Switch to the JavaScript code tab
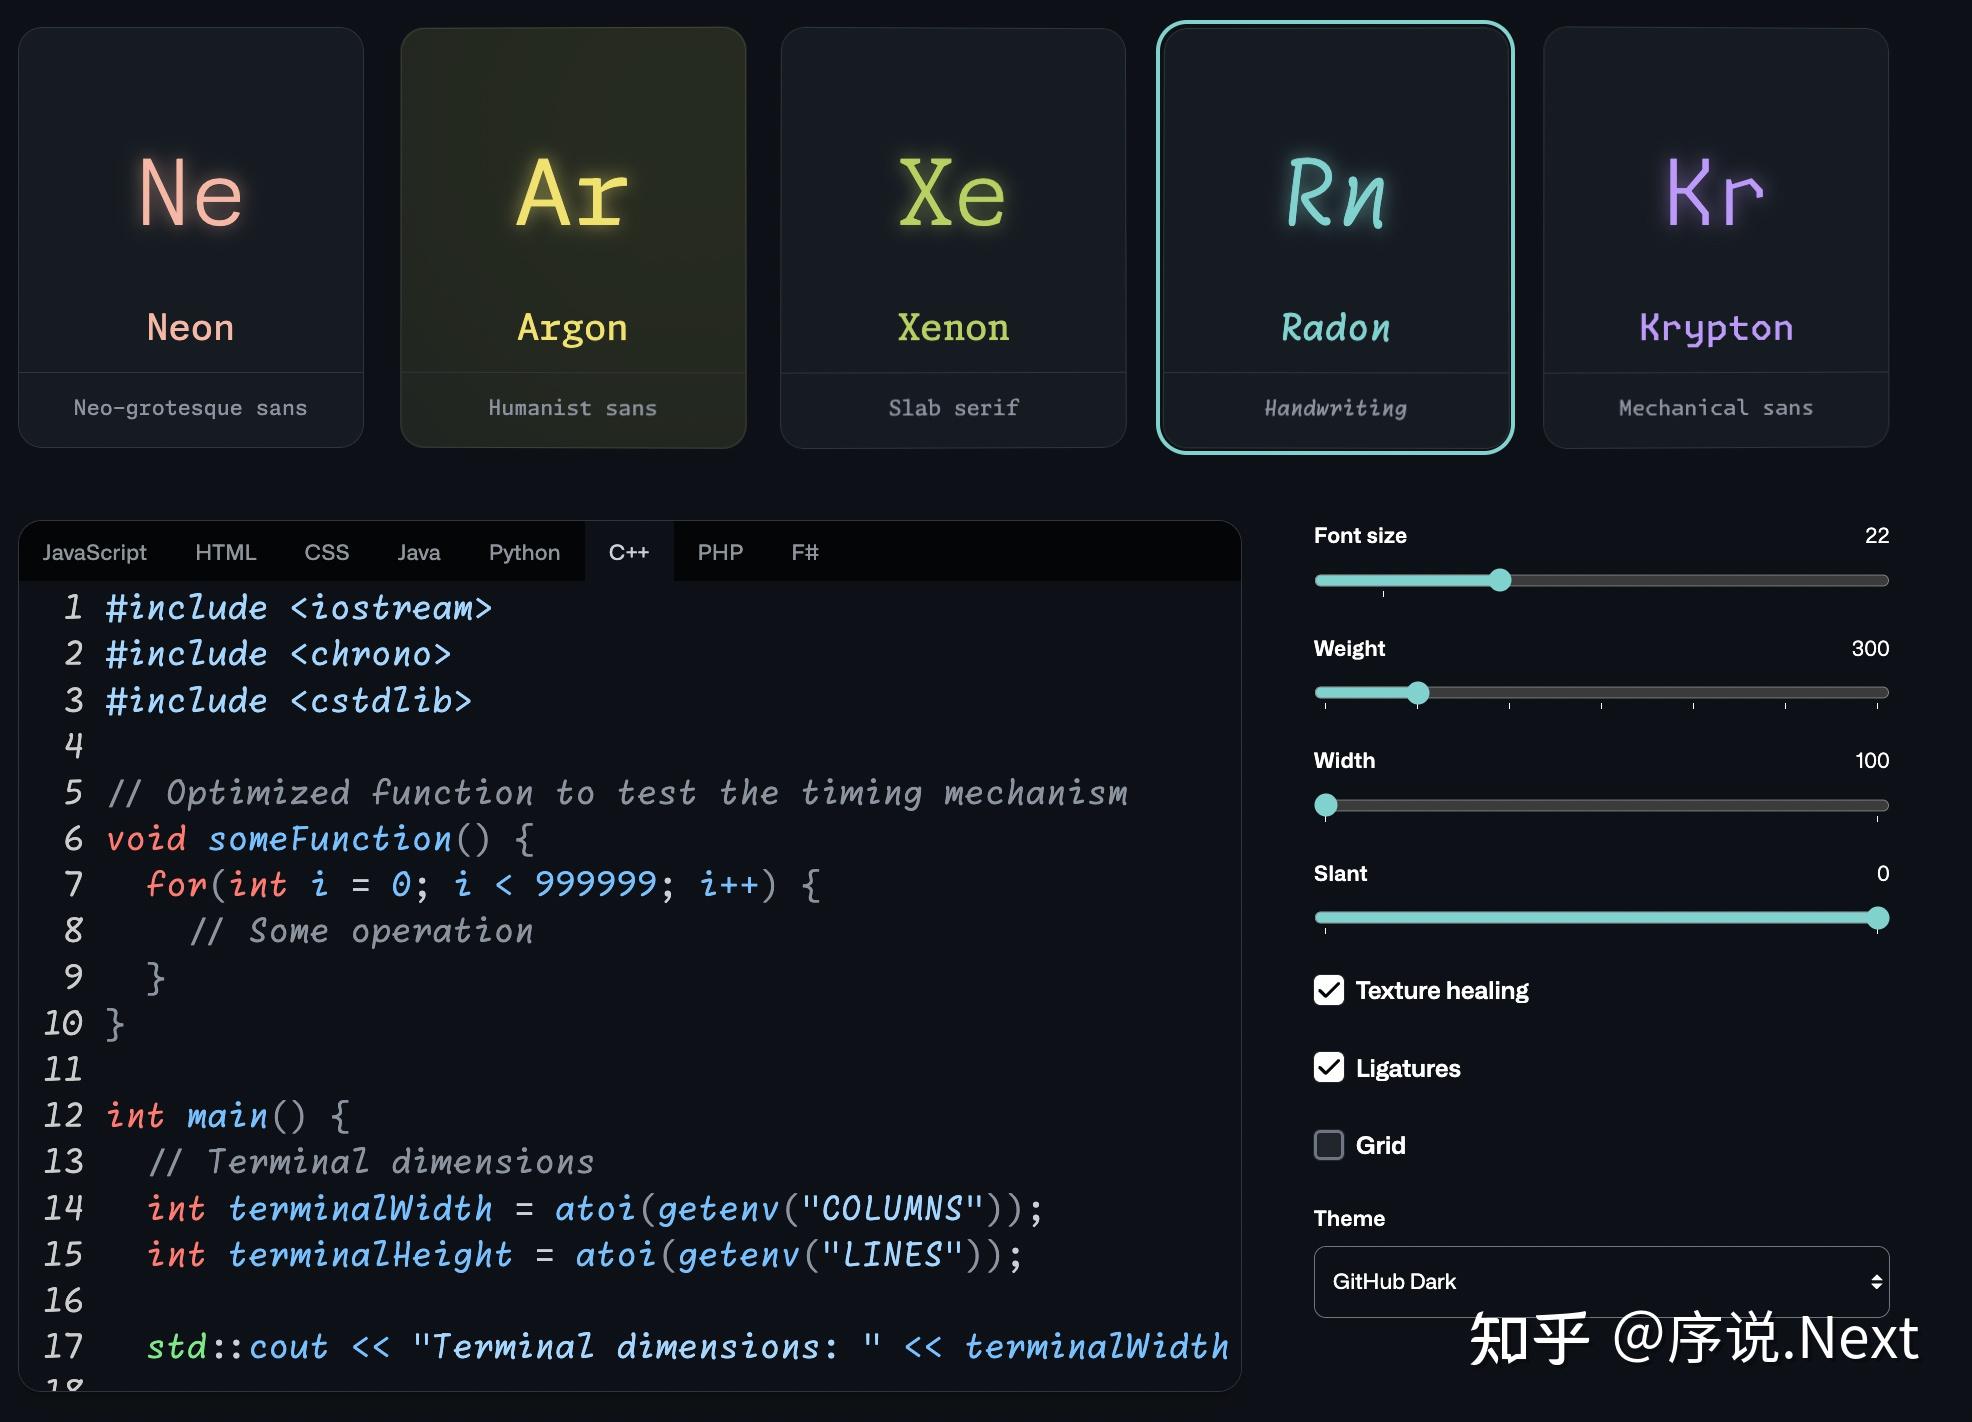This screenshot has height=1422, width=1972. click(94, 551)
